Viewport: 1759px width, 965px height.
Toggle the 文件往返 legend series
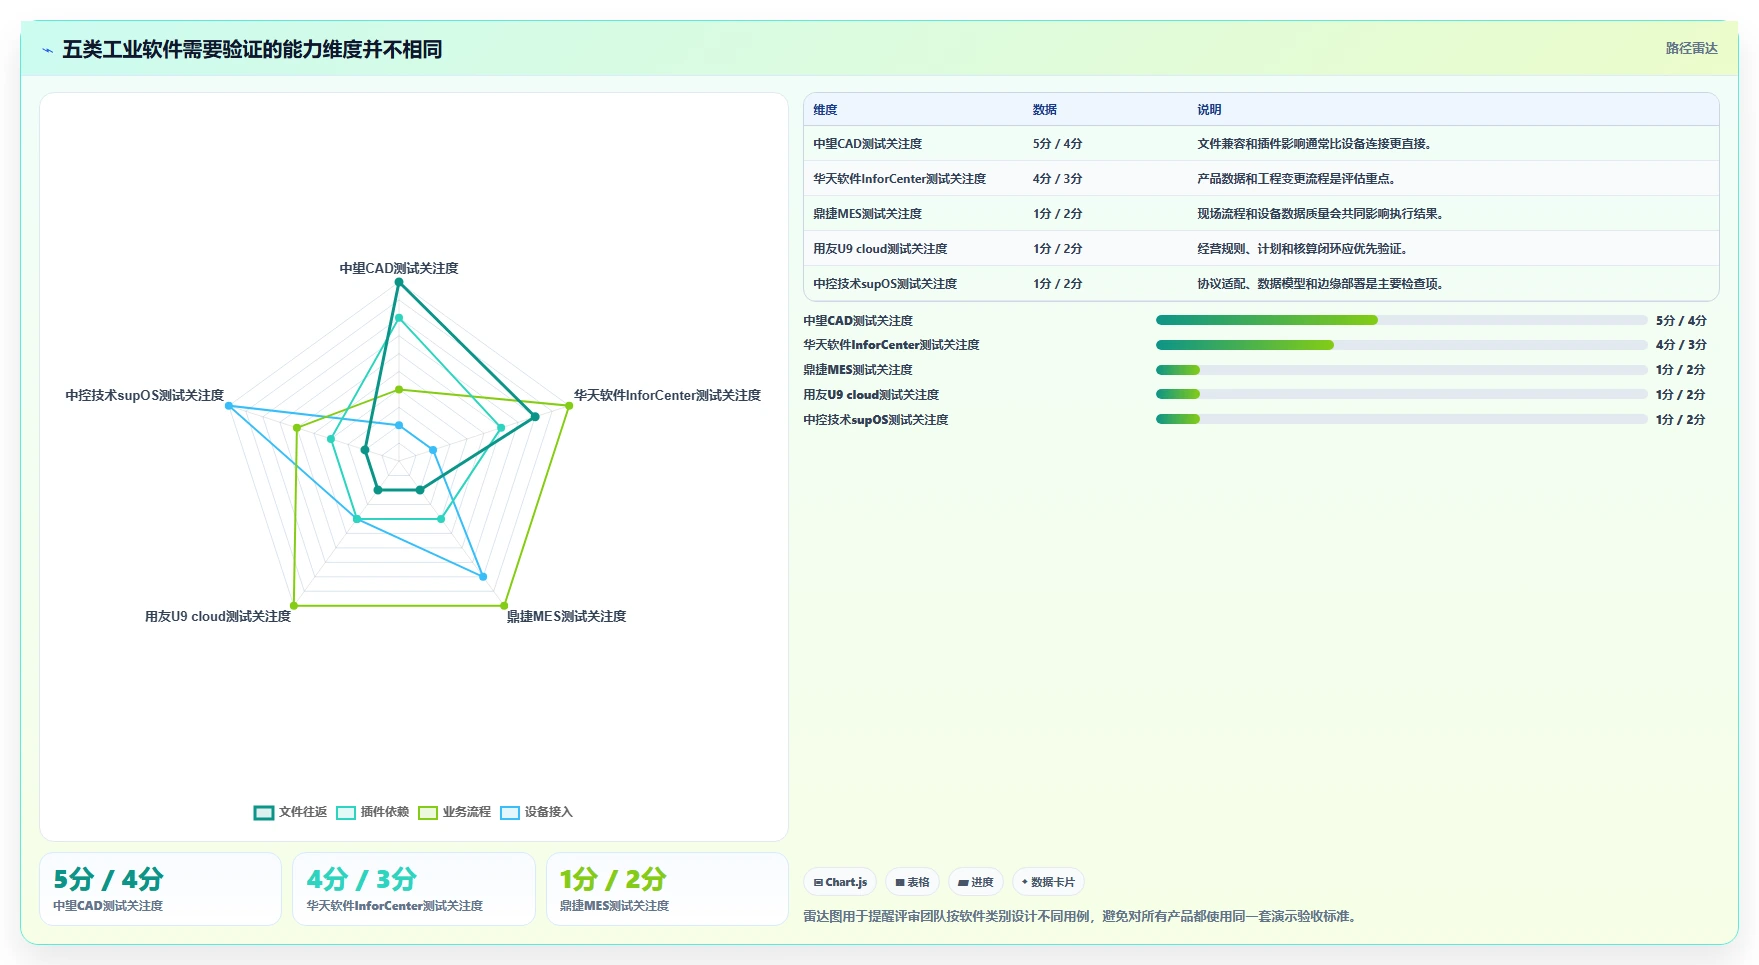click(x=290, y=812)
